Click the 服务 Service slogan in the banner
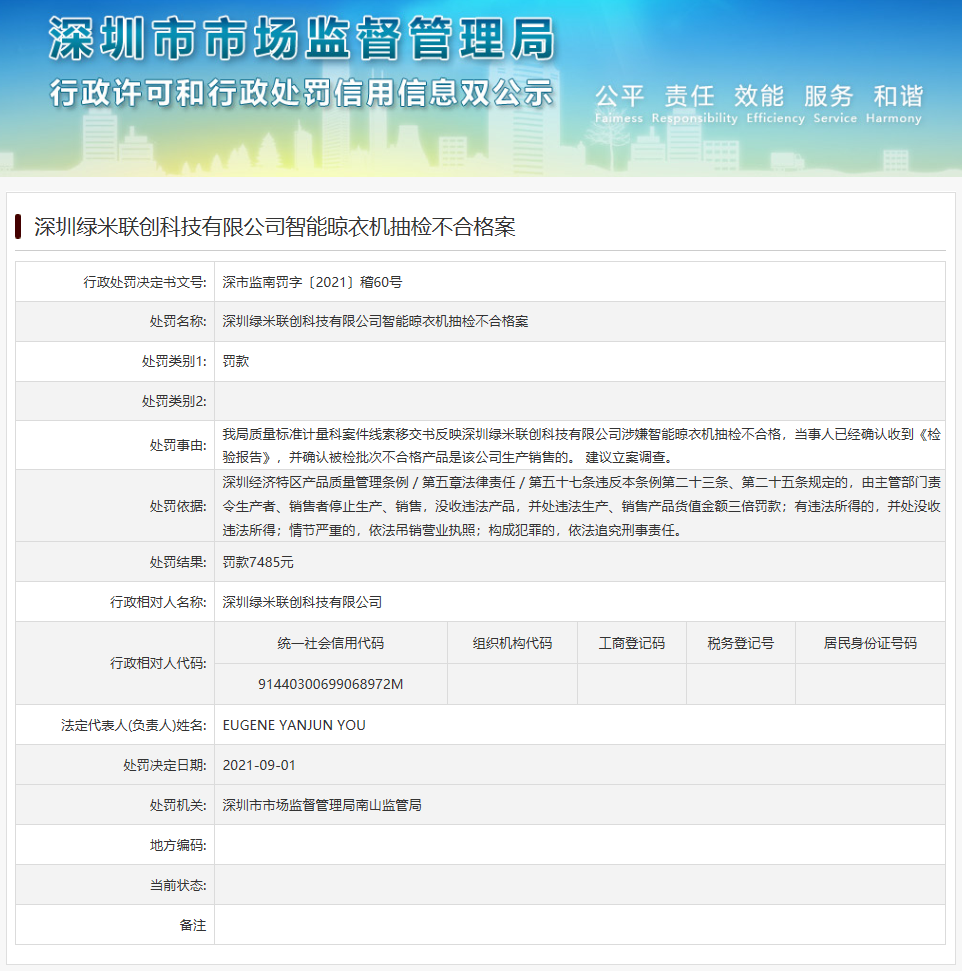The image size is (962, 971). 835,103
